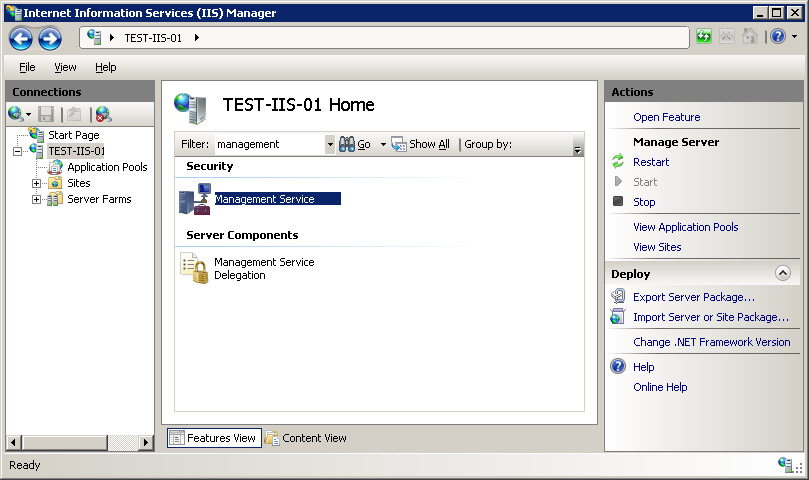This screenshot has width=809, height=480.
Task: Click the Management Service Delegation label
Action: coord(264,269)
